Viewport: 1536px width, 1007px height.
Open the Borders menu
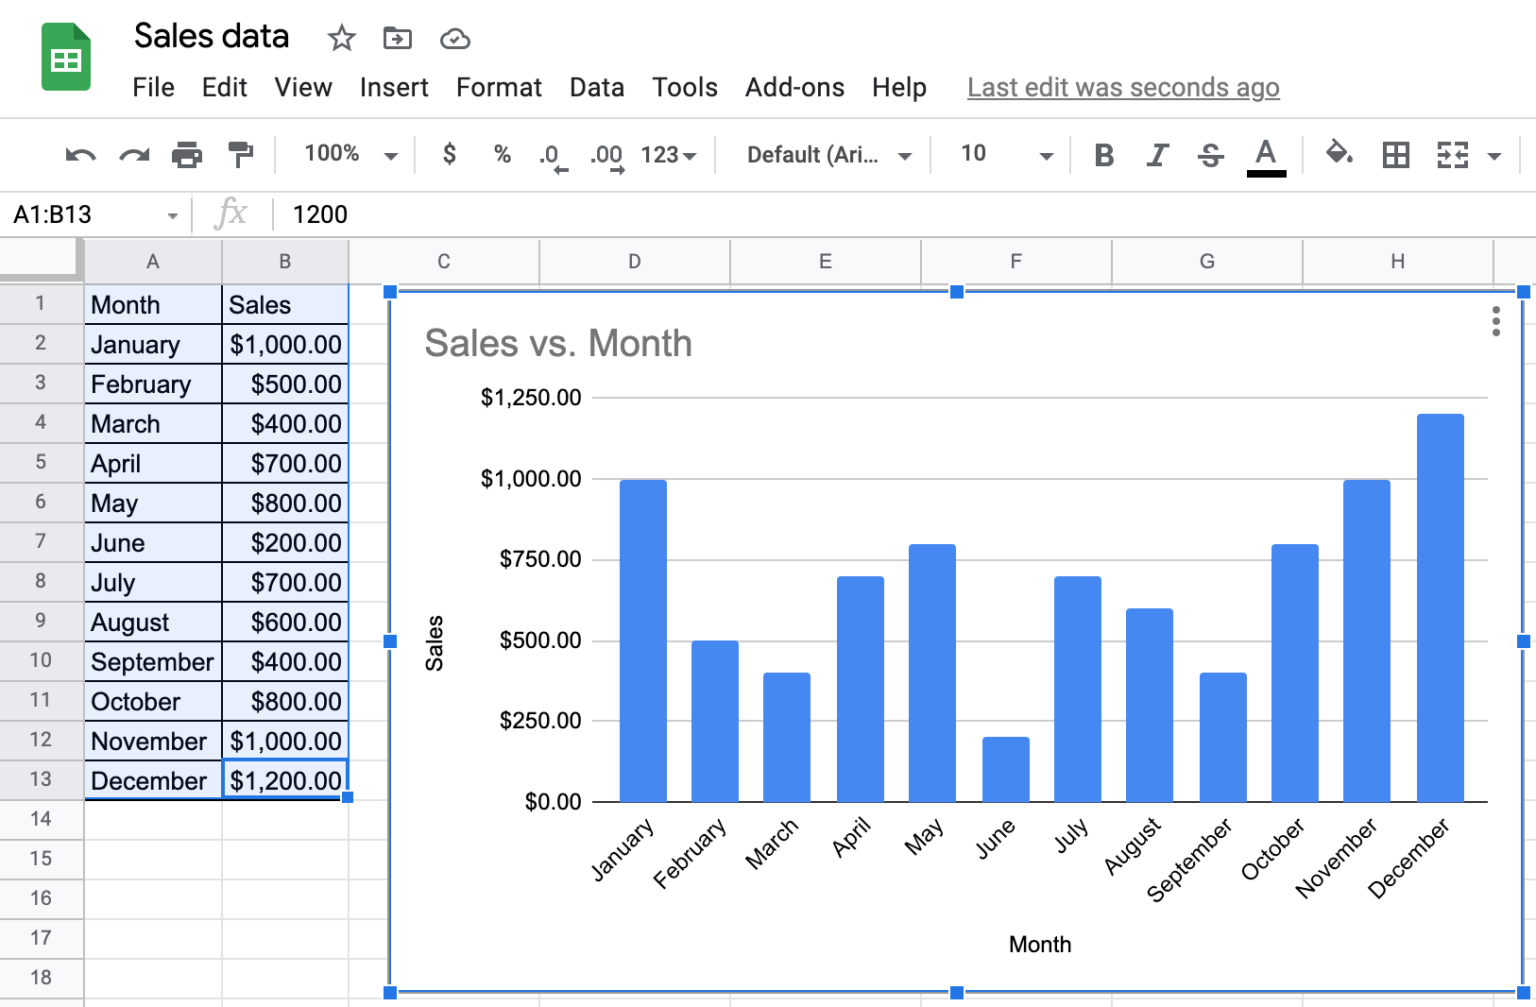1395,155
